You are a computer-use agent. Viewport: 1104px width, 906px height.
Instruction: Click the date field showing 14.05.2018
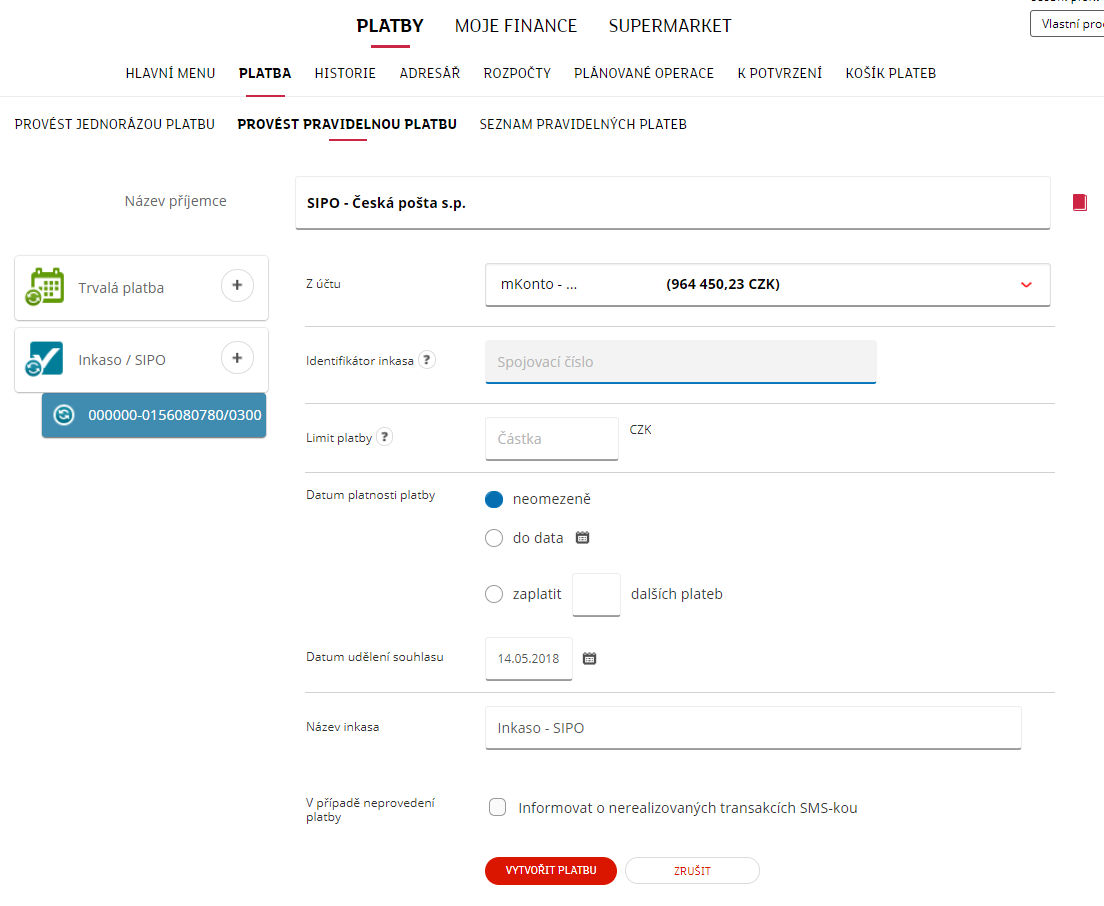(529, 658)
